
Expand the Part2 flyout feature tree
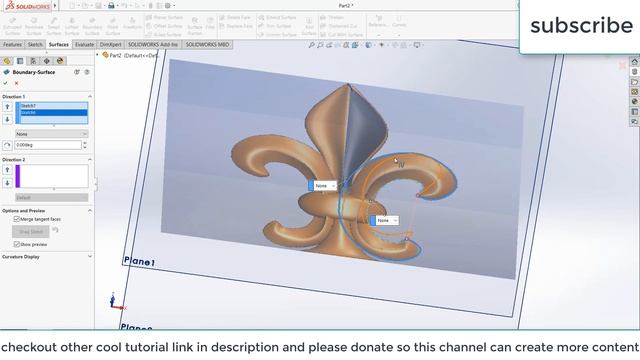[97, 55]
